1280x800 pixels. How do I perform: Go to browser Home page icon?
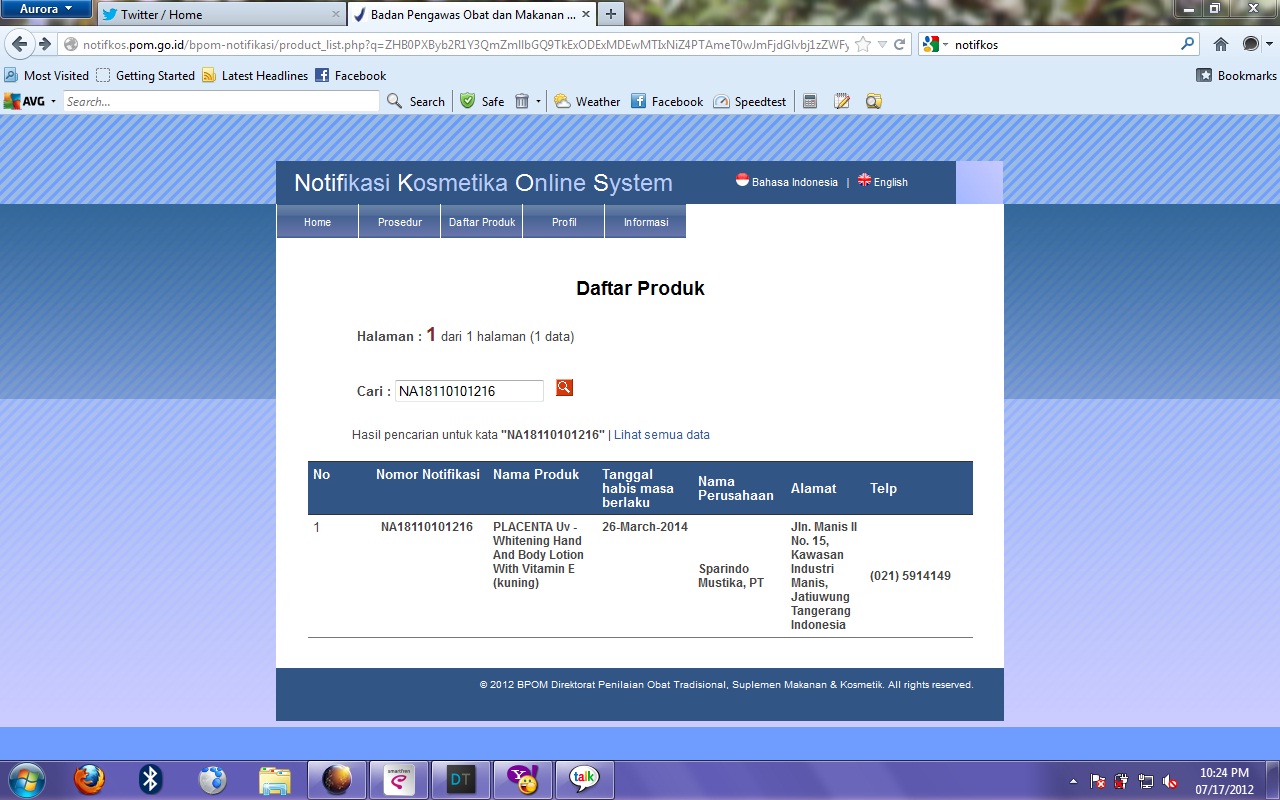(x=1221, y=44)
